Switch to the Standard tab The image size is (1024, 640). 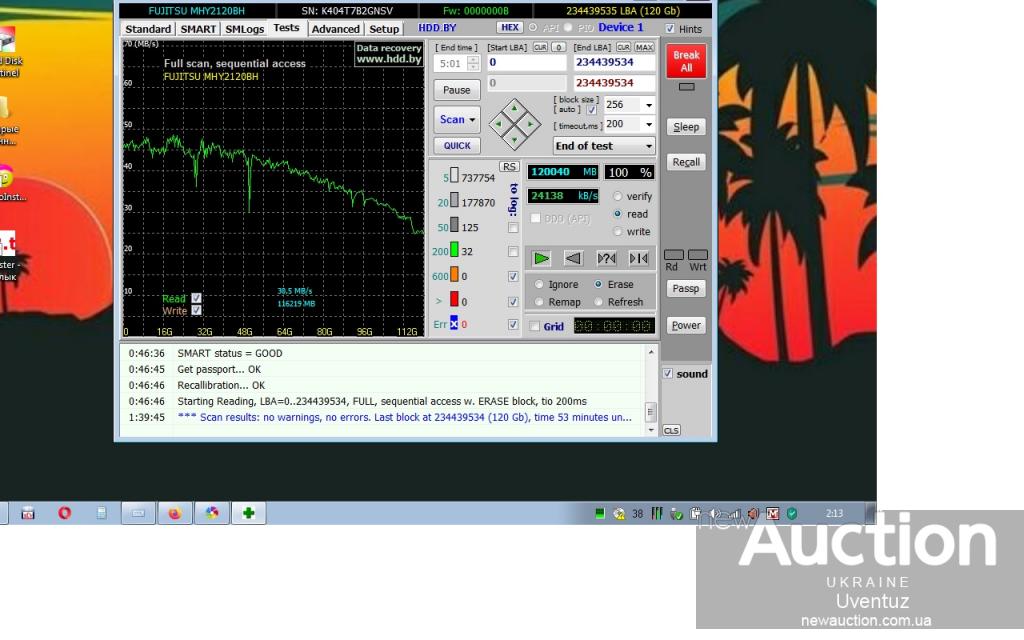coord(148,29)
